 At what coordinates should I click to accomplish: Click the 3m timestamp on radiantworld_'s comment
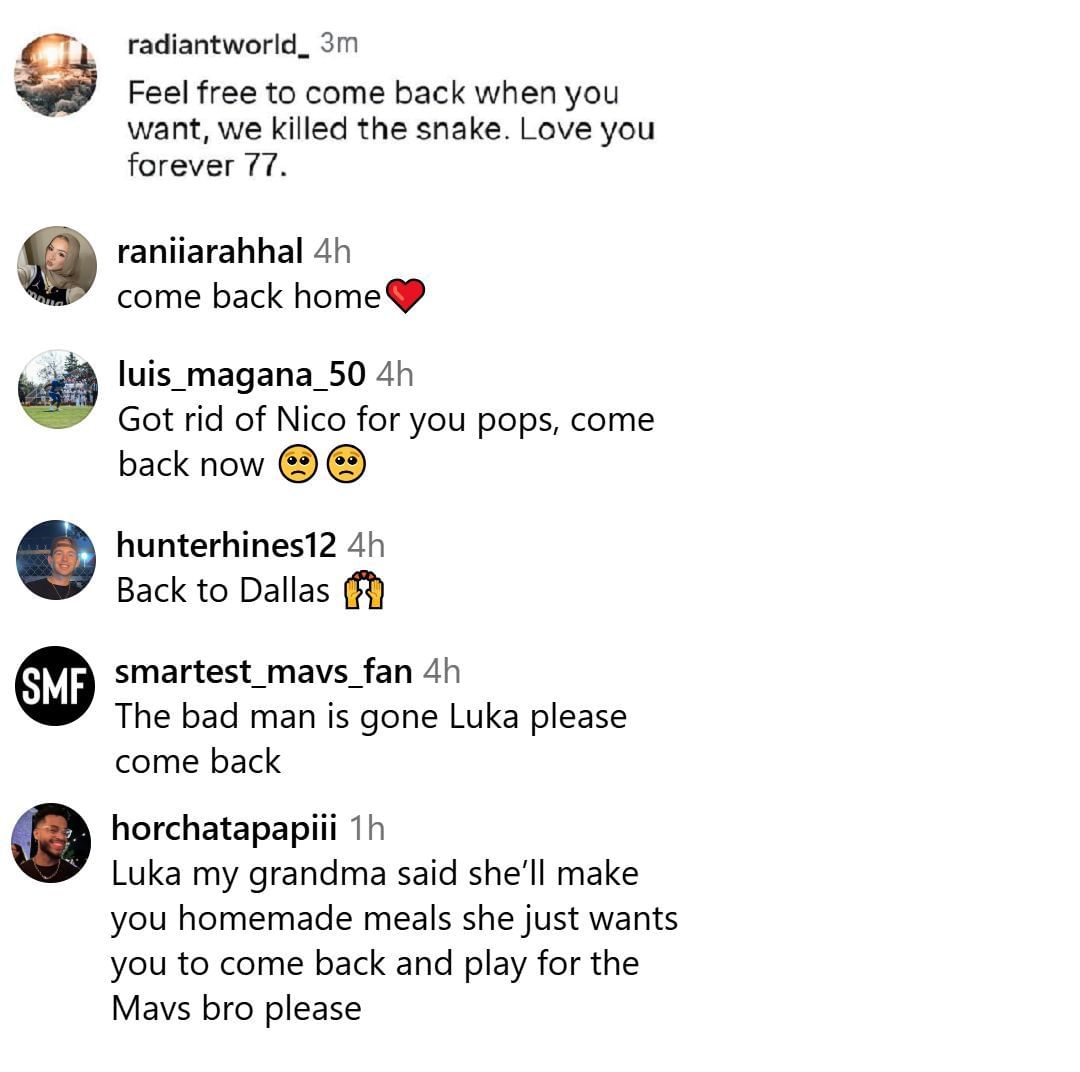click(x=341, y=42)
